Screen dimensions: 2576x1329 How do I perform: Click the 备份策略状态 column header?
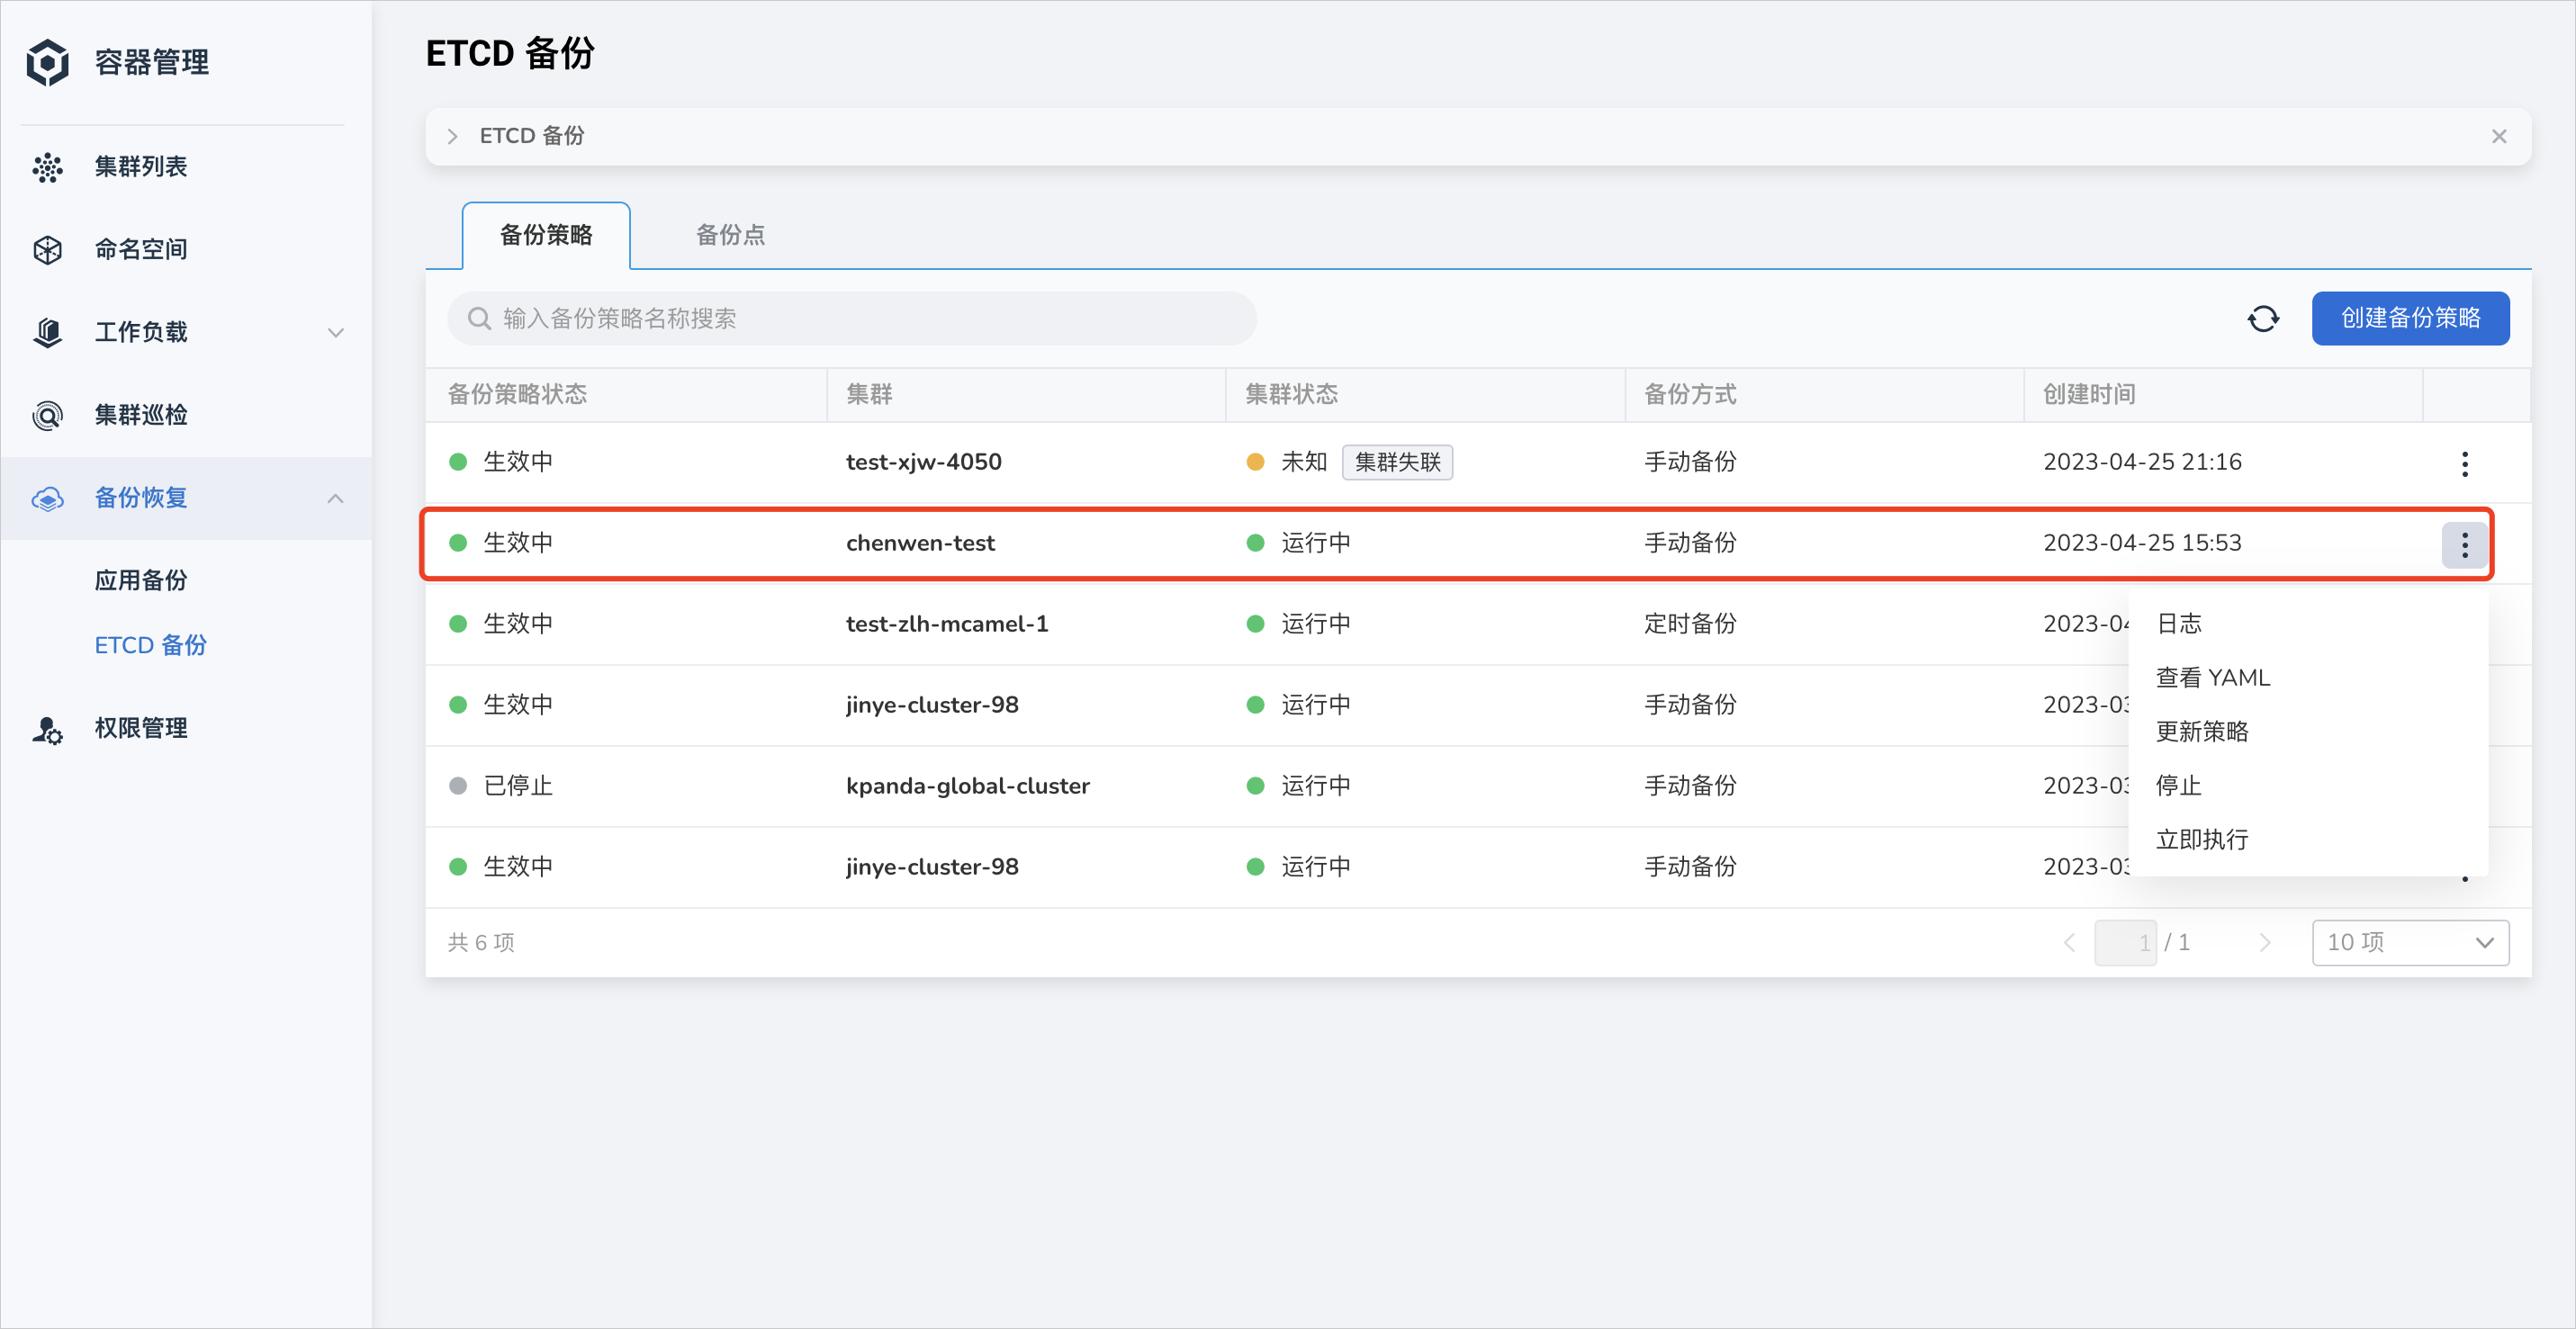click(x=517, y=395)
